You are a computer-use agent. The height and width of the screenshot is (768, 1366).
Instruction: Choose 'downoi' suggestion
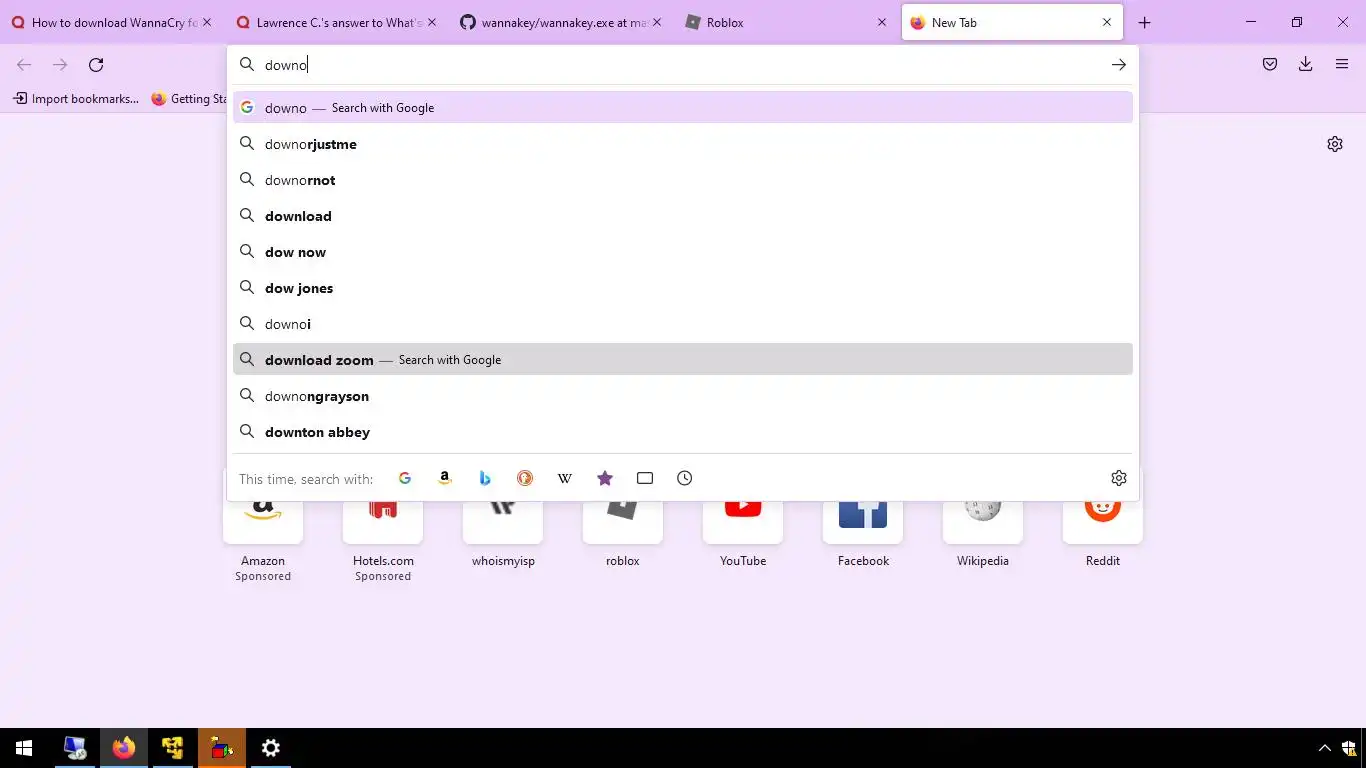pos(683,324)
